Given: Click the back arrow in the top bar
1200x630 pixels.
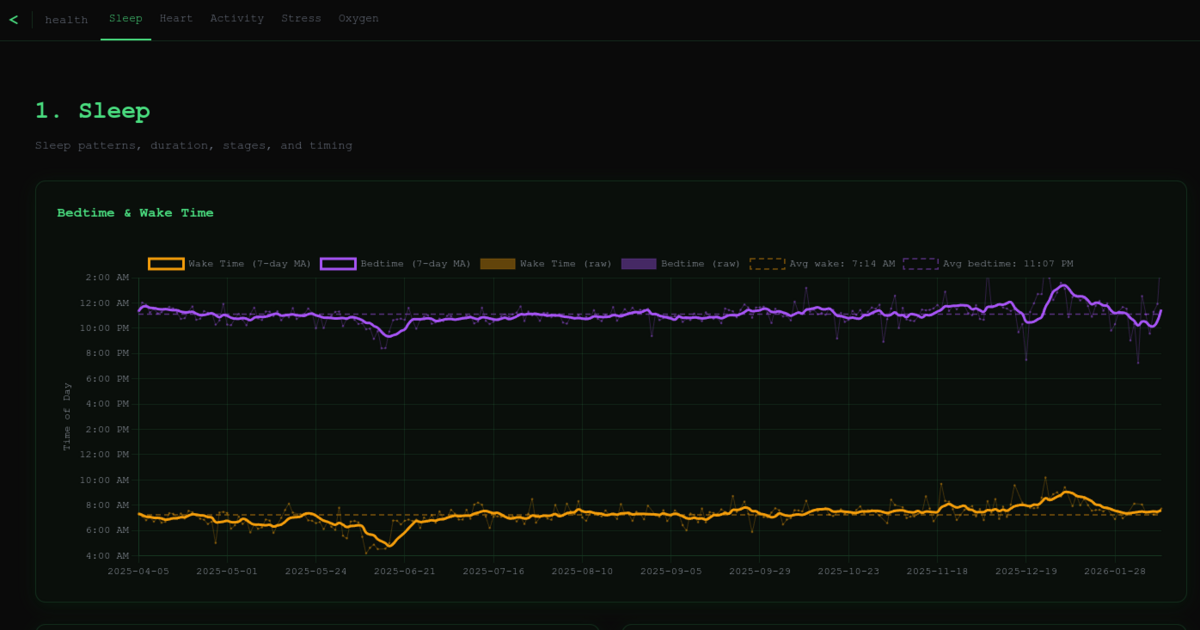Looking at the screenshot, I should point(14,18).
